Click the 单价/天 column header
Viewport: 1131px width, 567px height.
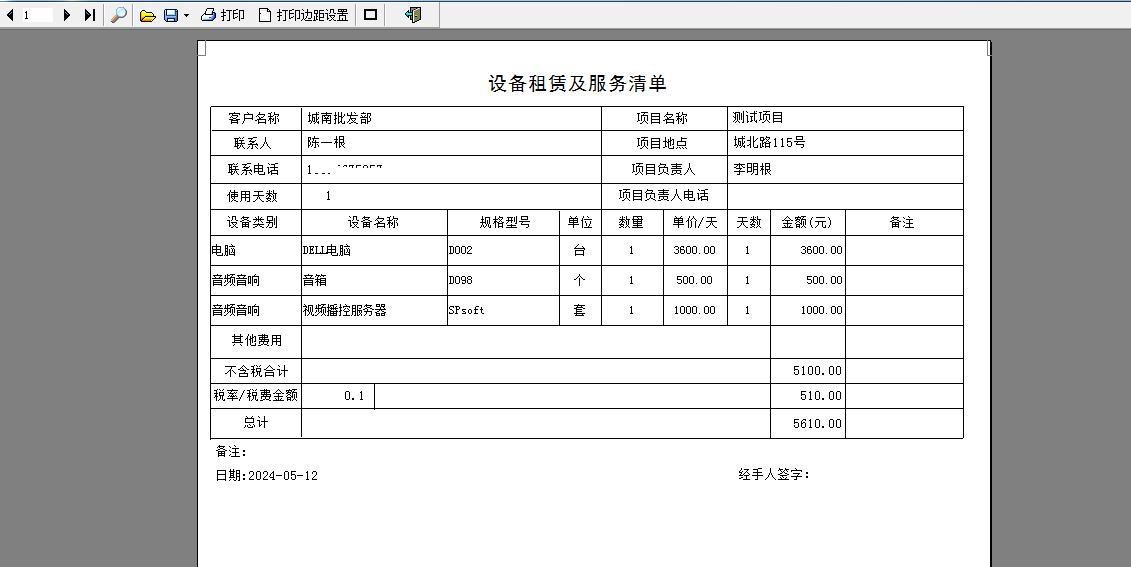click(695, 222)
